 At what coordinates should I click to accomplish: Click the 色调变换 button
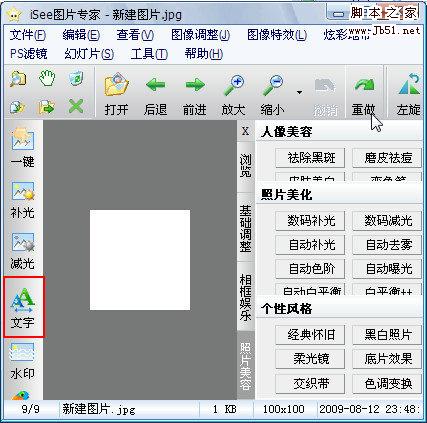coord(387,383)
